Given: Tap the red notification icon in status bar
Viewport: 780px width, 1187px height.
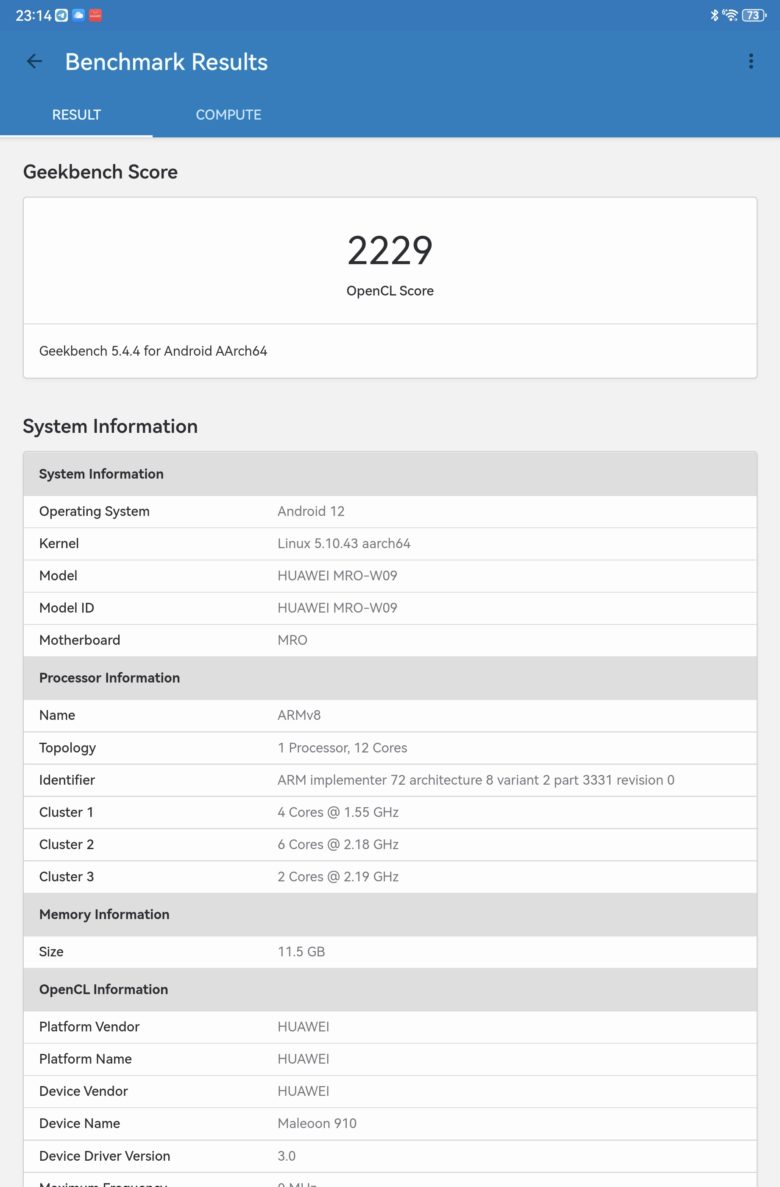Looking at the screenshot, I should point(95,15).
